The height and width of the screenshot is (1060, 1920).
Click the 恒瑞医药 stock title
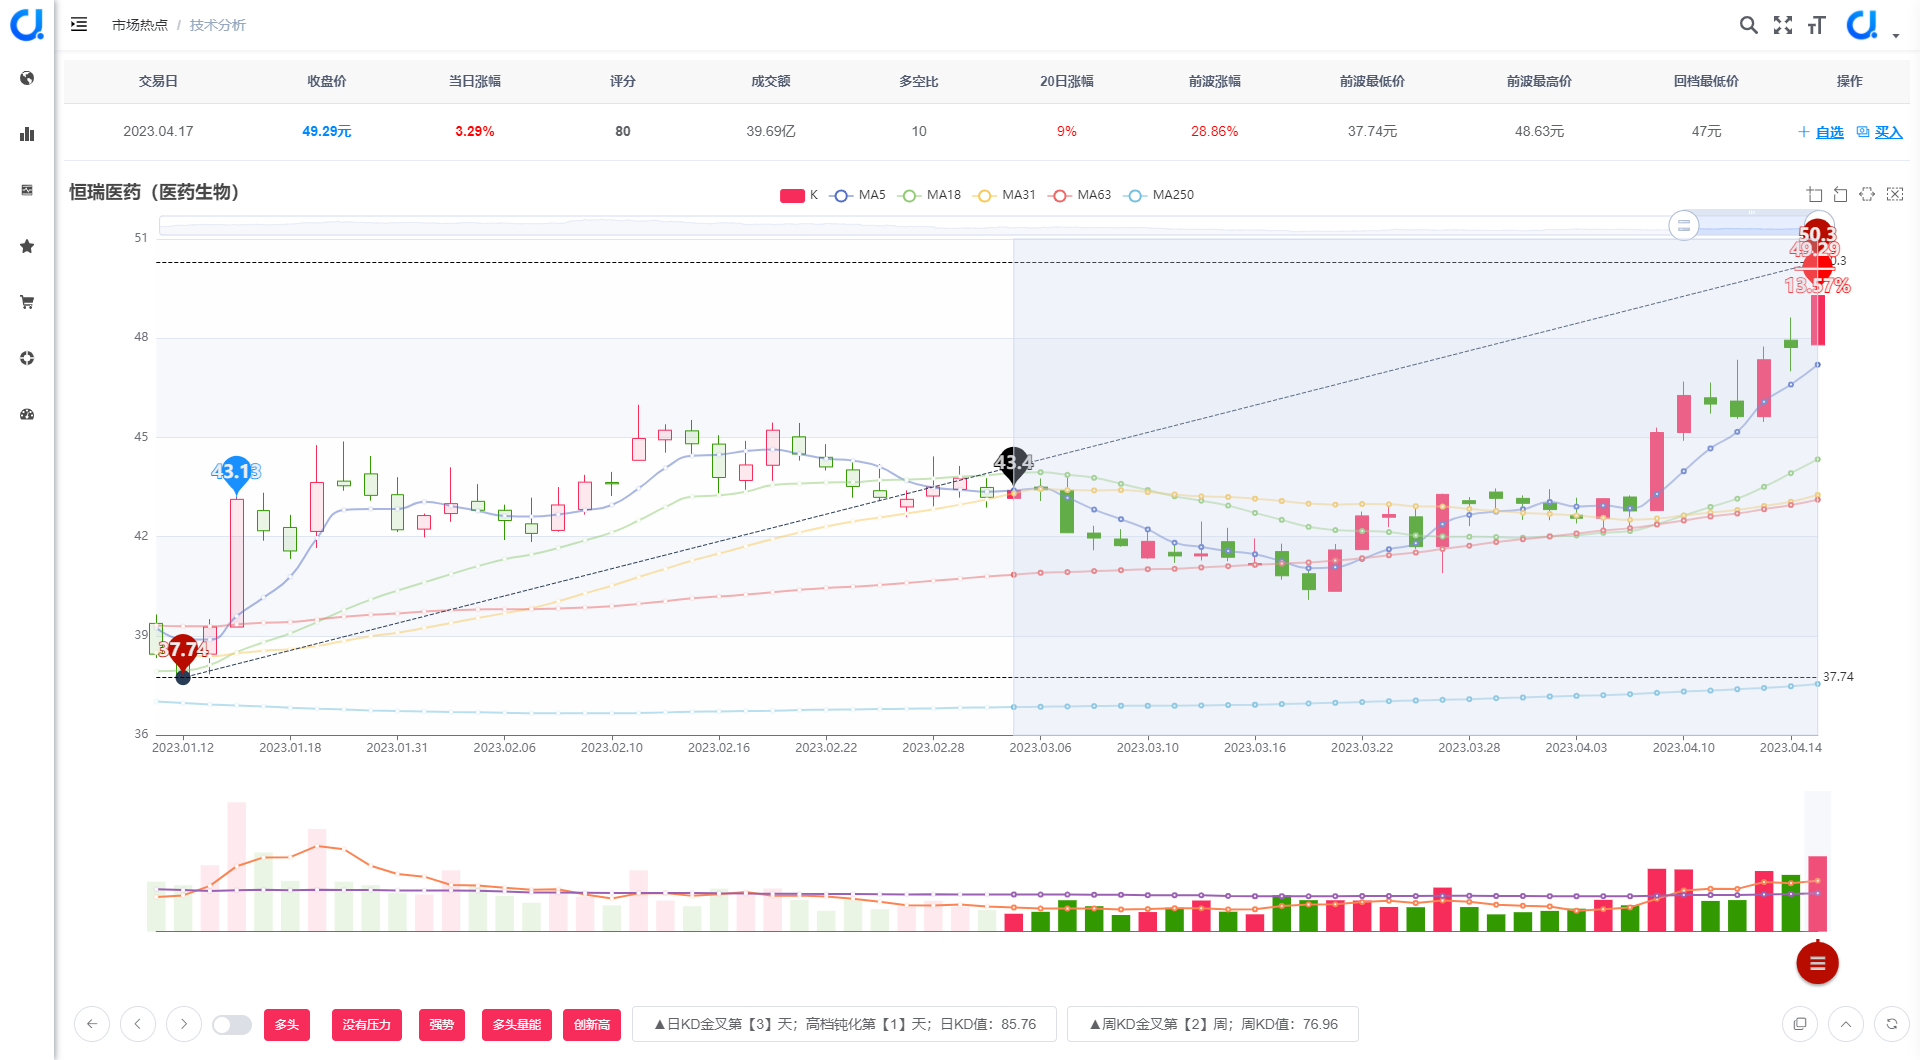tap(154, 192)
